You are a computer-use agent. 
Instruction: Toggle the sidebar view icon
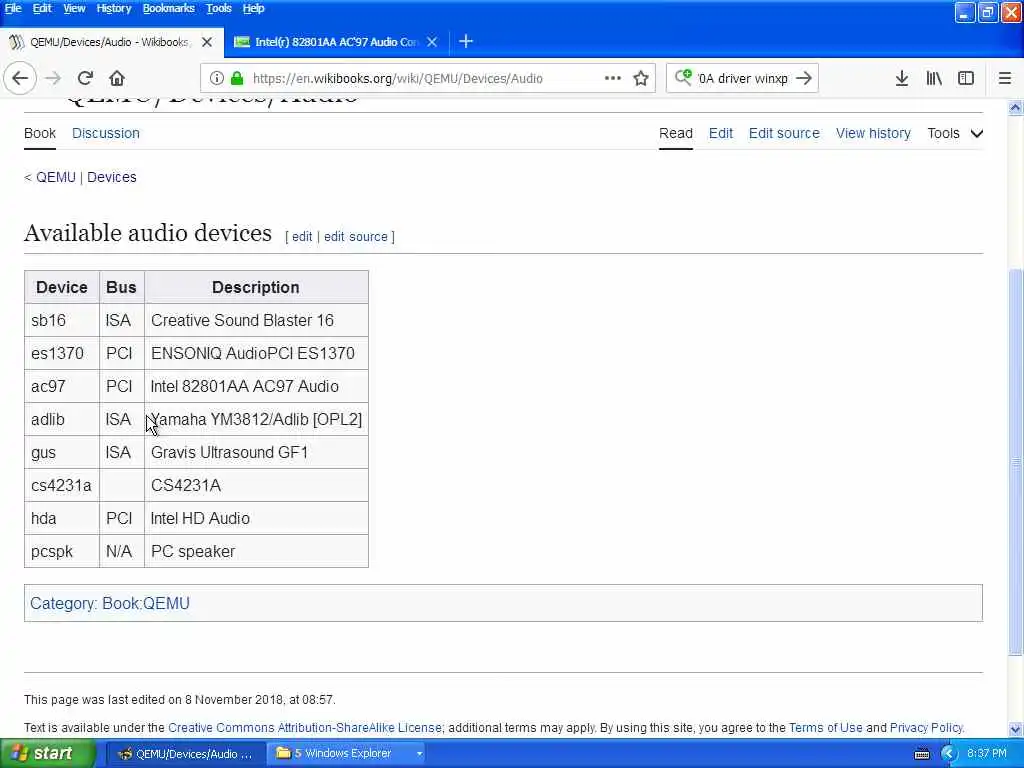click(x=966, y=78)
